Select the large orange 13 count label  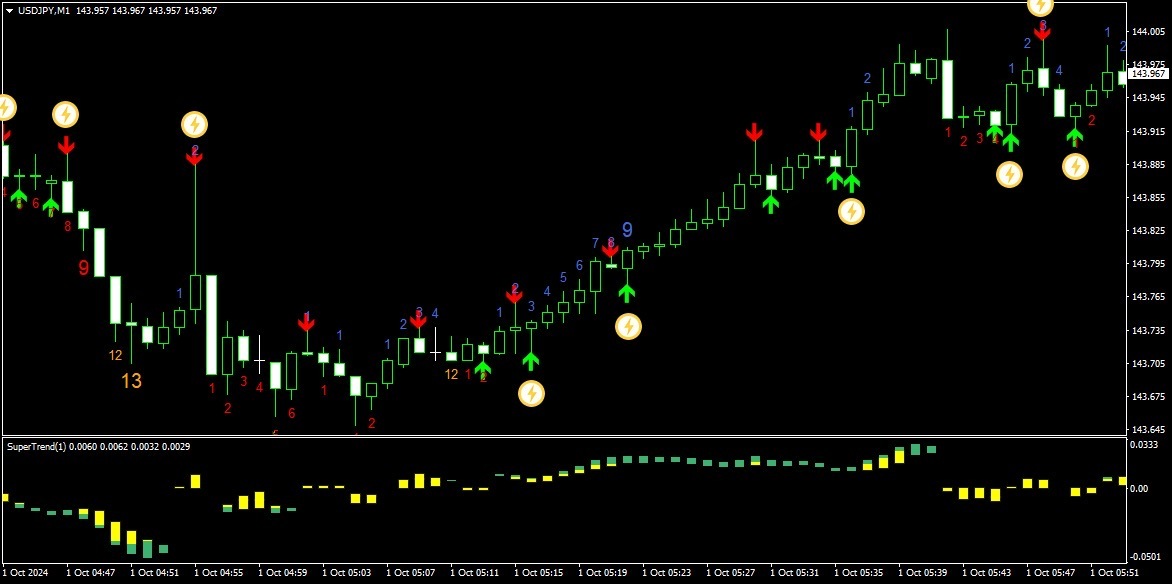pyautogui.click(x=132, y=381)
